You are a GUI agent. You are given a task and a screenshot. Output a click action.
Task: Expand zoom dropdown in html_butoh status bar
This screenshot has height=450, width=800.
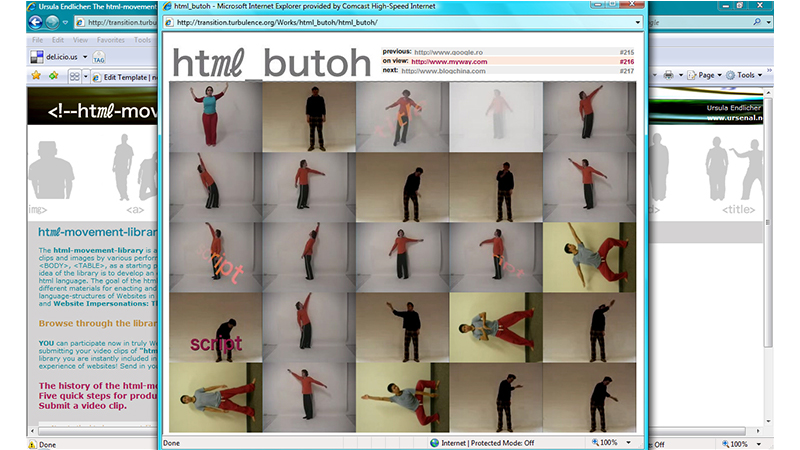point(629,443)
